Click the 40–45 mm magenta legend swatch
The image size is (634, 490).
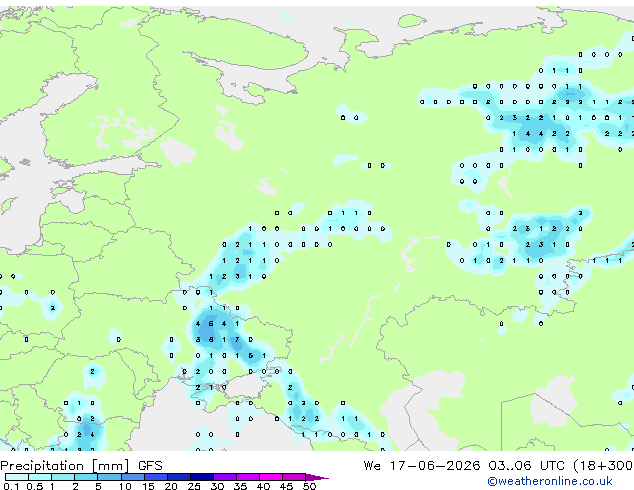pos(271,477)
